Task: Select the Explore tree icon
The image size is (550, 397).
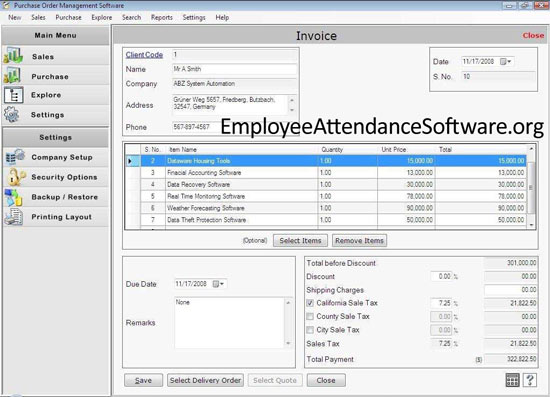Action: click(14, 95)
